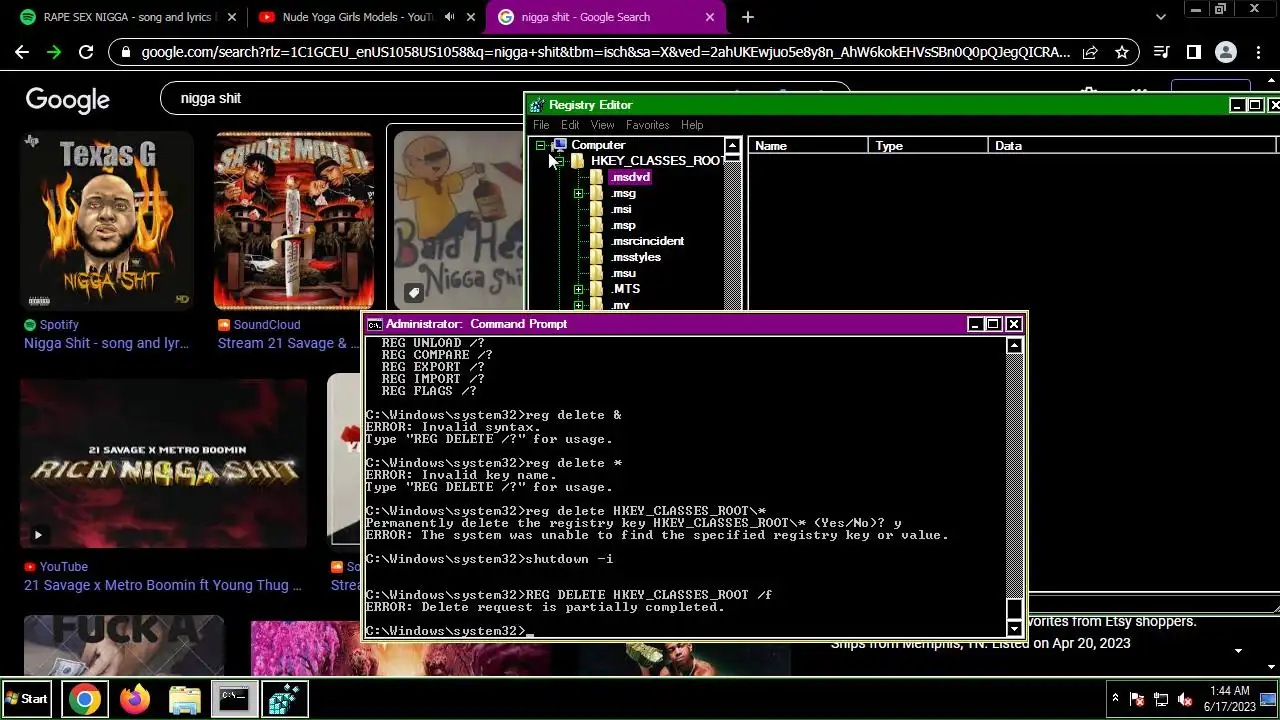
Task: Open Chrome's tab search dropdown
Action: [x=1161, y=17]
